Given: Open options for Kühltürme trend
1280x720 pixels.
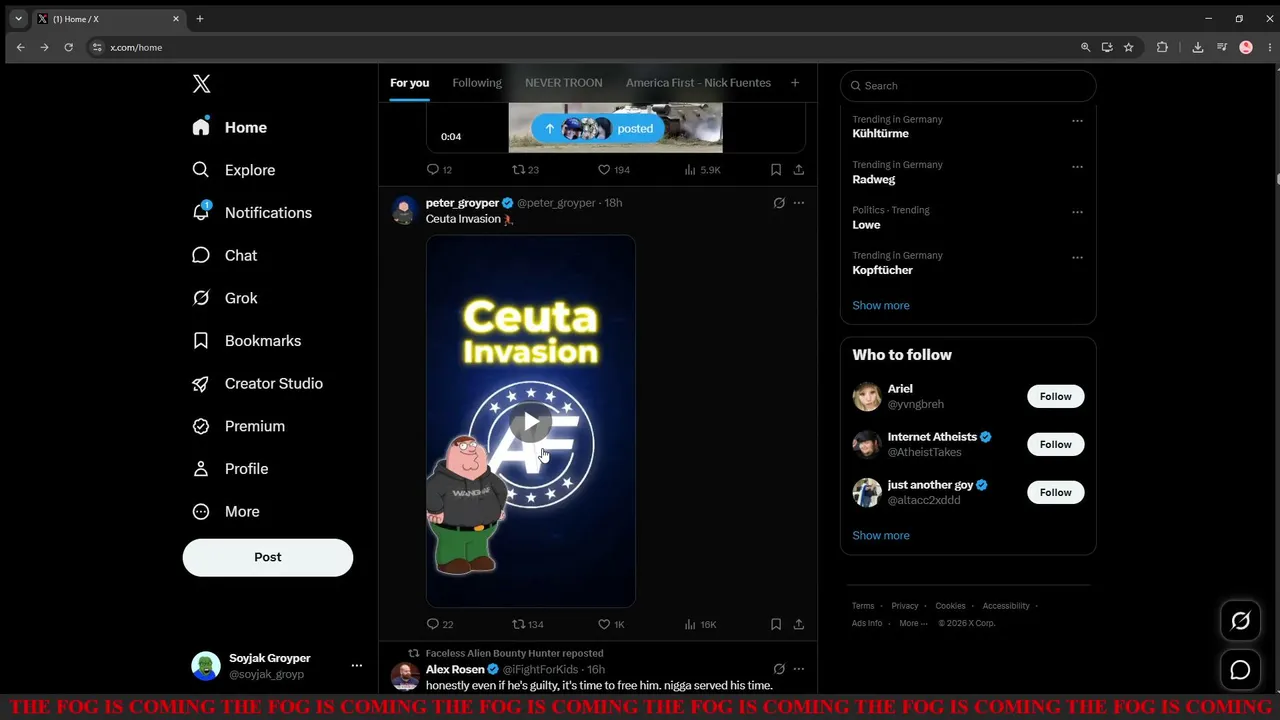Looking at the screenshot, I should click(1077, 121).
